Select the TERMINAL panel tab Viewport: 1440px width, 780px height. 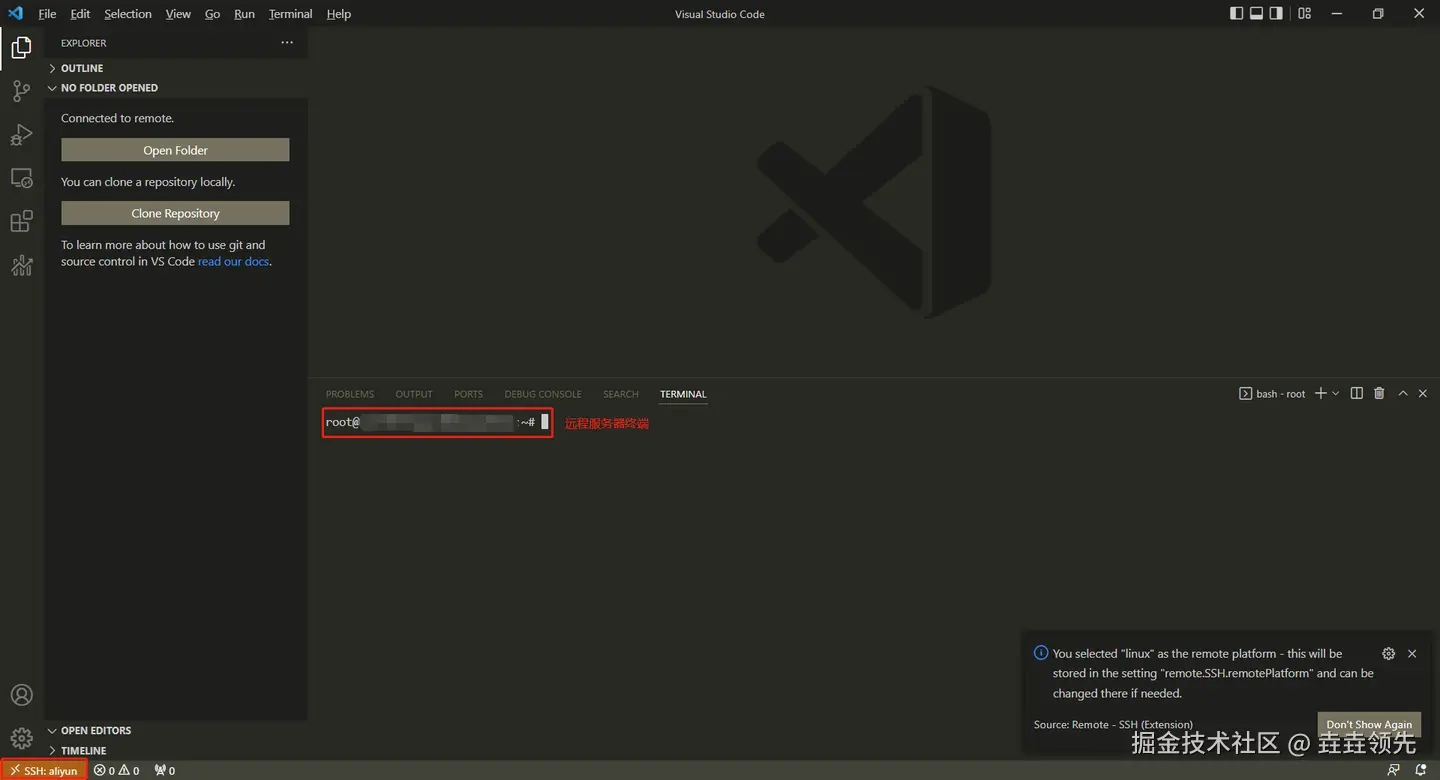click(x=683, y=394)
